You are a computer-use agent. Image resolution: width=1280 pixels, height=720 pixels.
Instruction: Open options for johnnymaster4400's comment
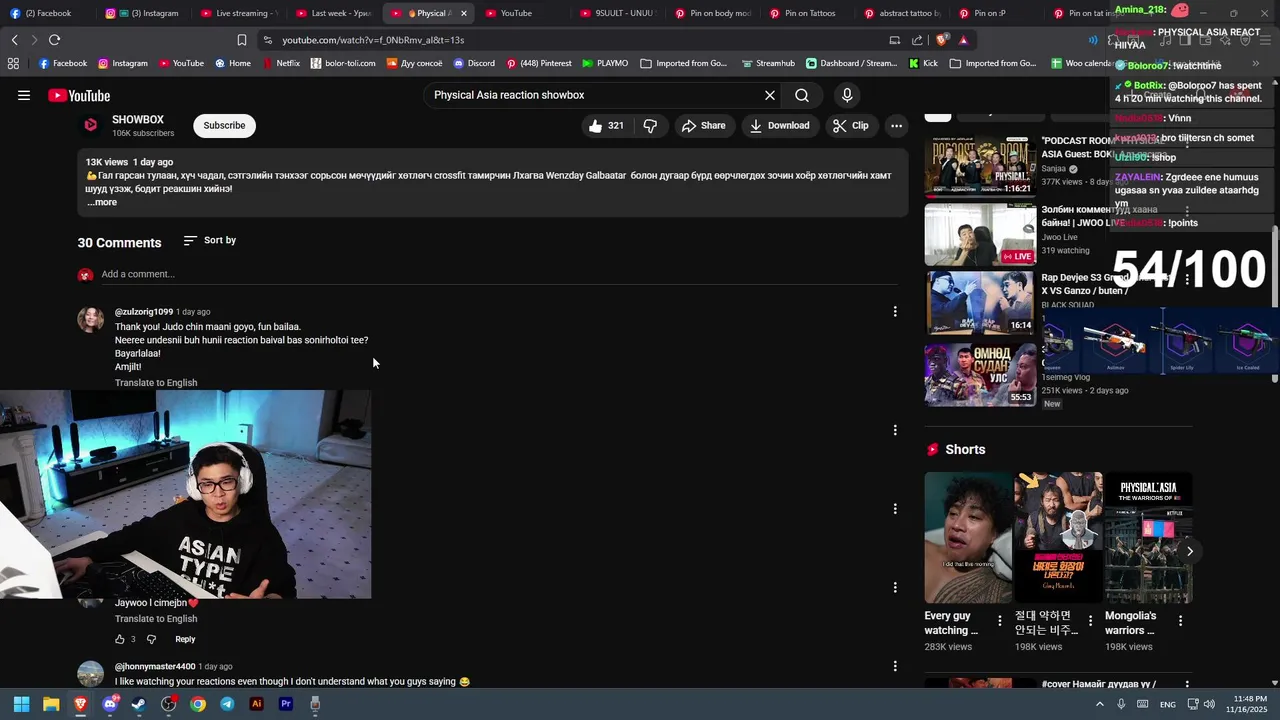click(895, 666)
